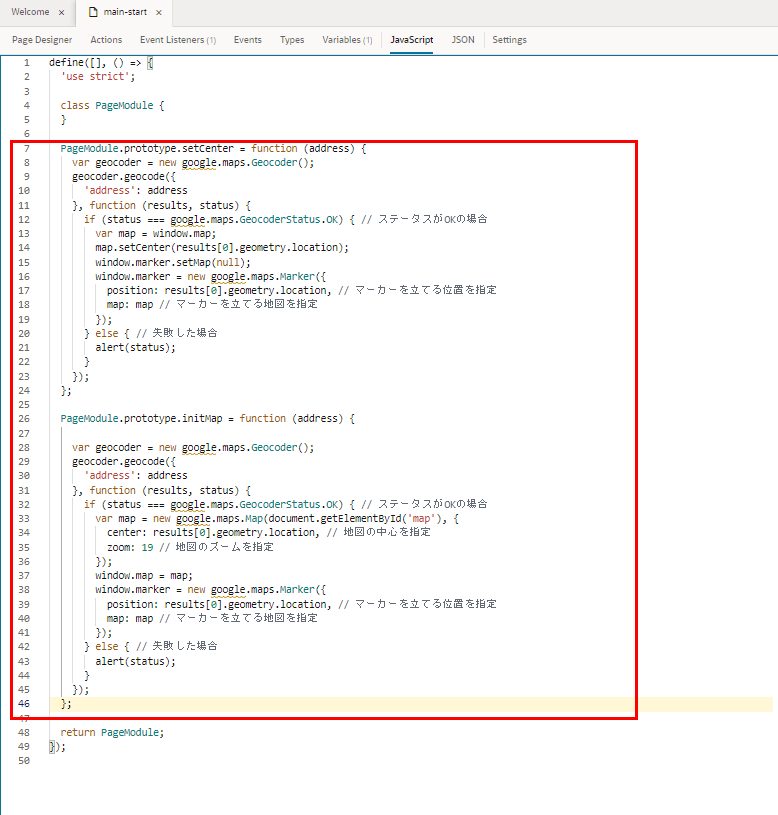Close the main-start tab
This screenshot has height=815, width=778.
[x=158, y=13]
